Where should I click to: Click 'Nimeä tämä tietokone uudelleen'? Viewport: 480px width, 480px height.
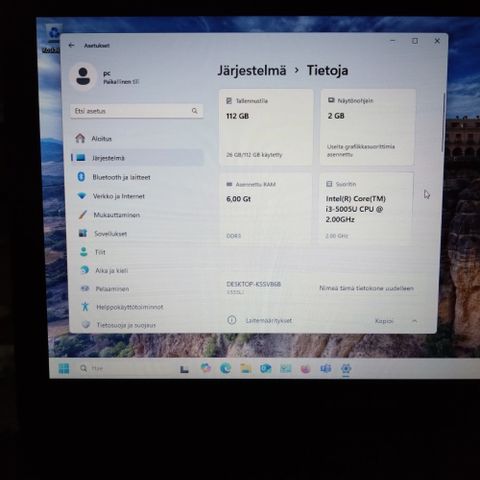[366, 288]
